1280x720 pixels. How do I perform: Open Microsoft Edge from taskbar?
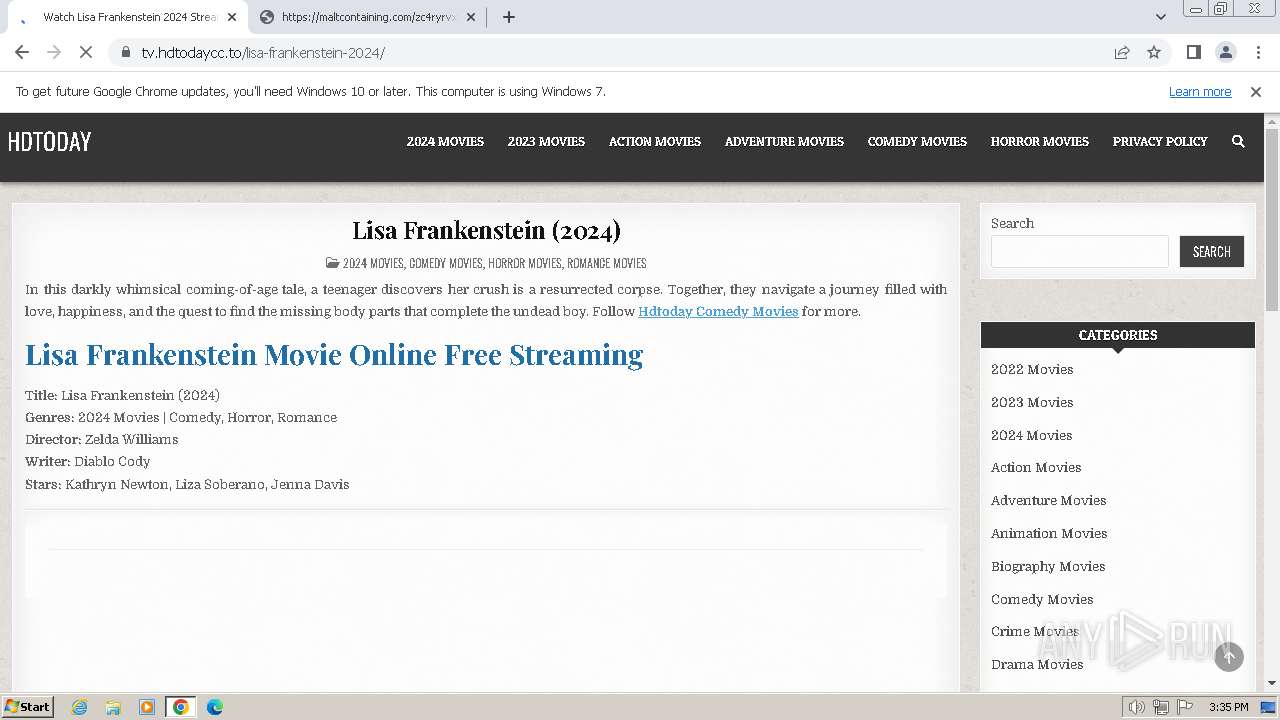pos(214,707)
